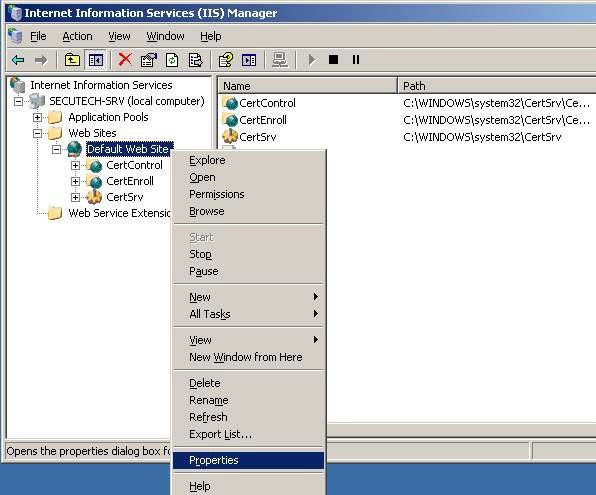This screenshot has height=495, width=596.
Task: Sort by the Name column header
Action: pos(308,86)
